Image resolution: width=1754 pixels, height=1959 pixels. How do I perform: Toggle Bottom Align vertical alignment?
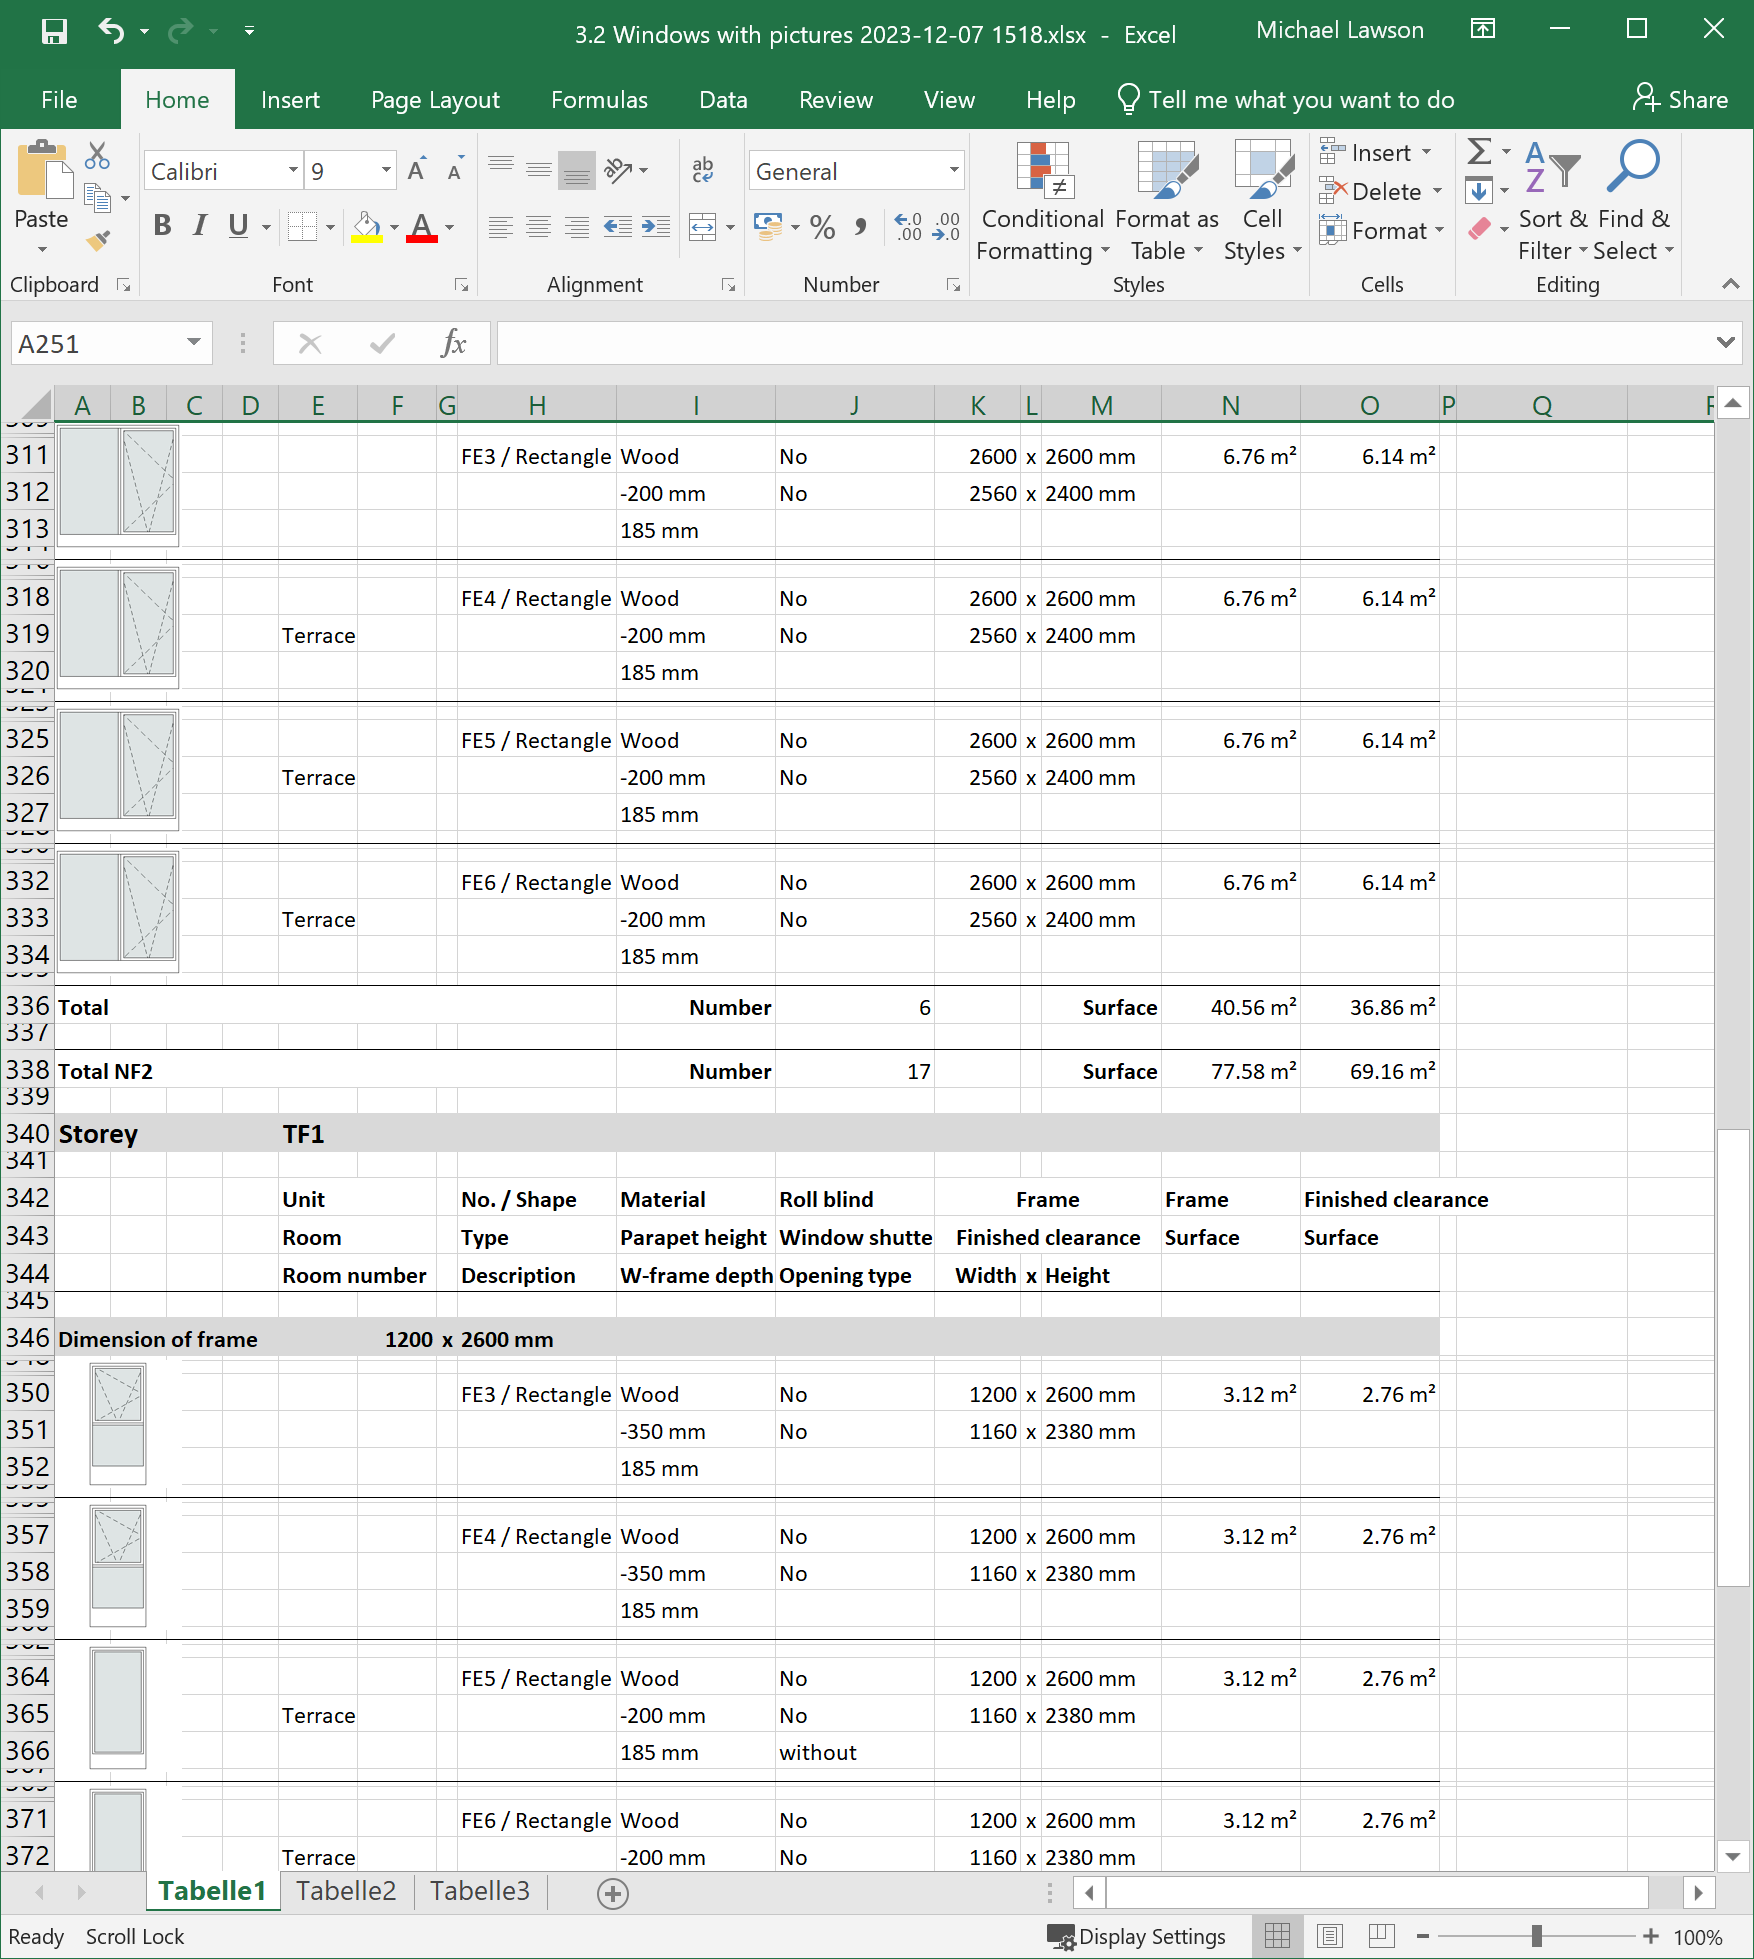[x=577, y=170]
